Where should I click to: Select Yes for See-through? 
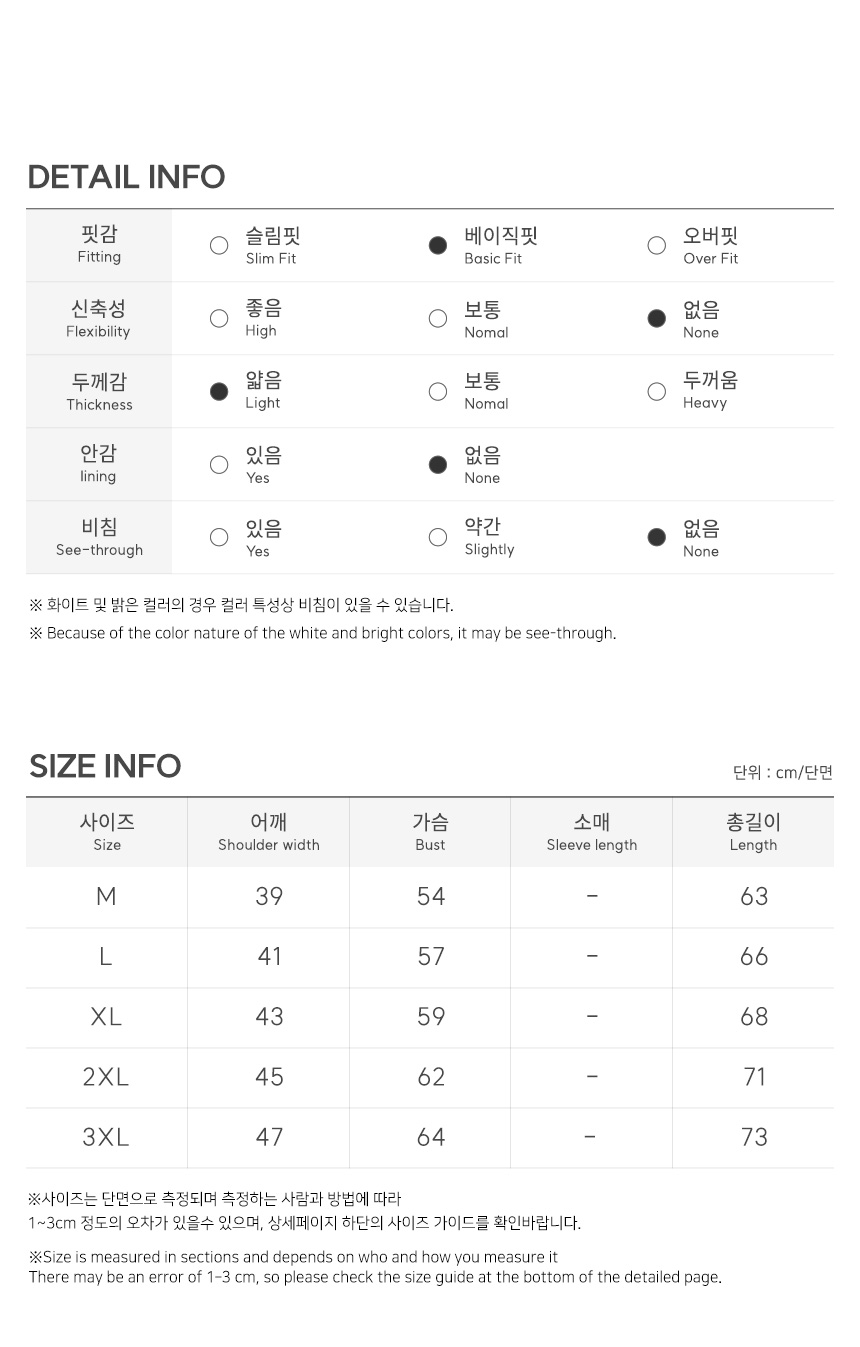219,537
